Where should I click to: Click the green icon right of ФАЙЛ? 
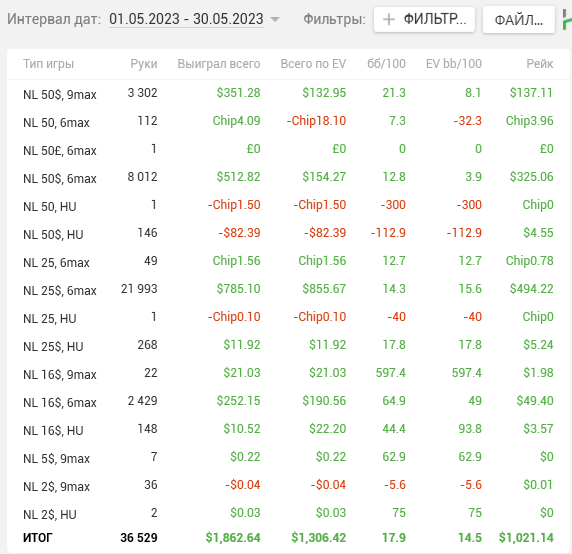567,20
